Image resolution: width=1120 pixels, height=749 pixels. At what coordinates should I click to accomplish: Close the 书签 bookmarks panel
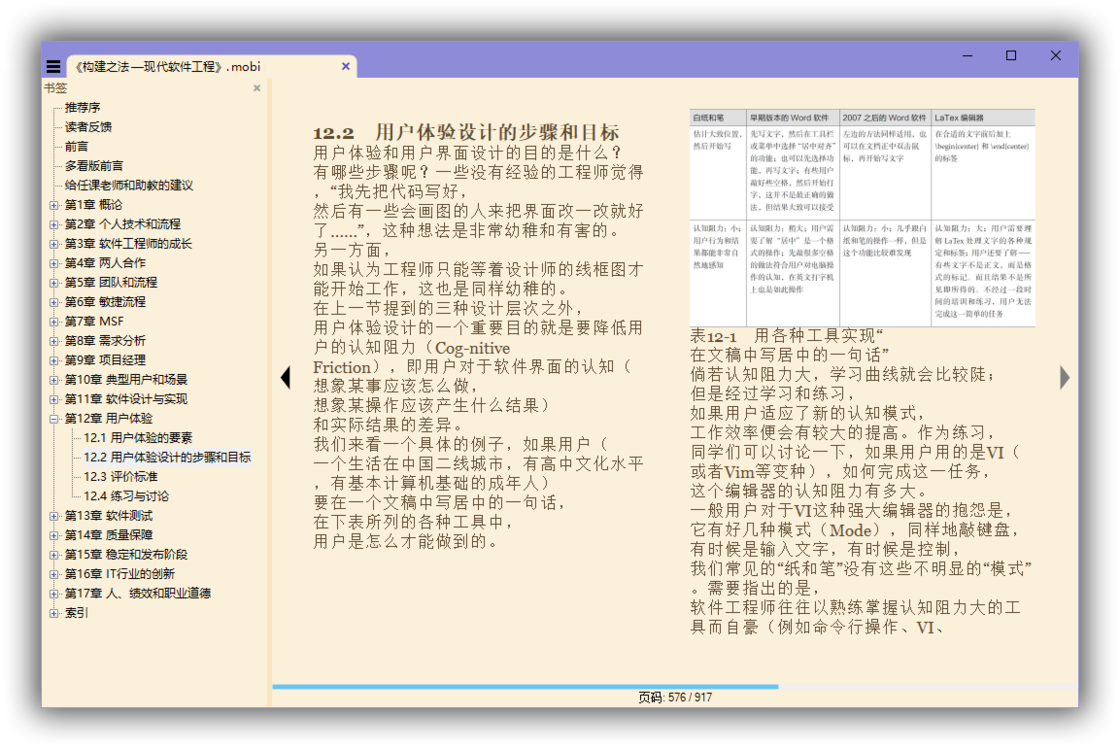pos(257,88)
